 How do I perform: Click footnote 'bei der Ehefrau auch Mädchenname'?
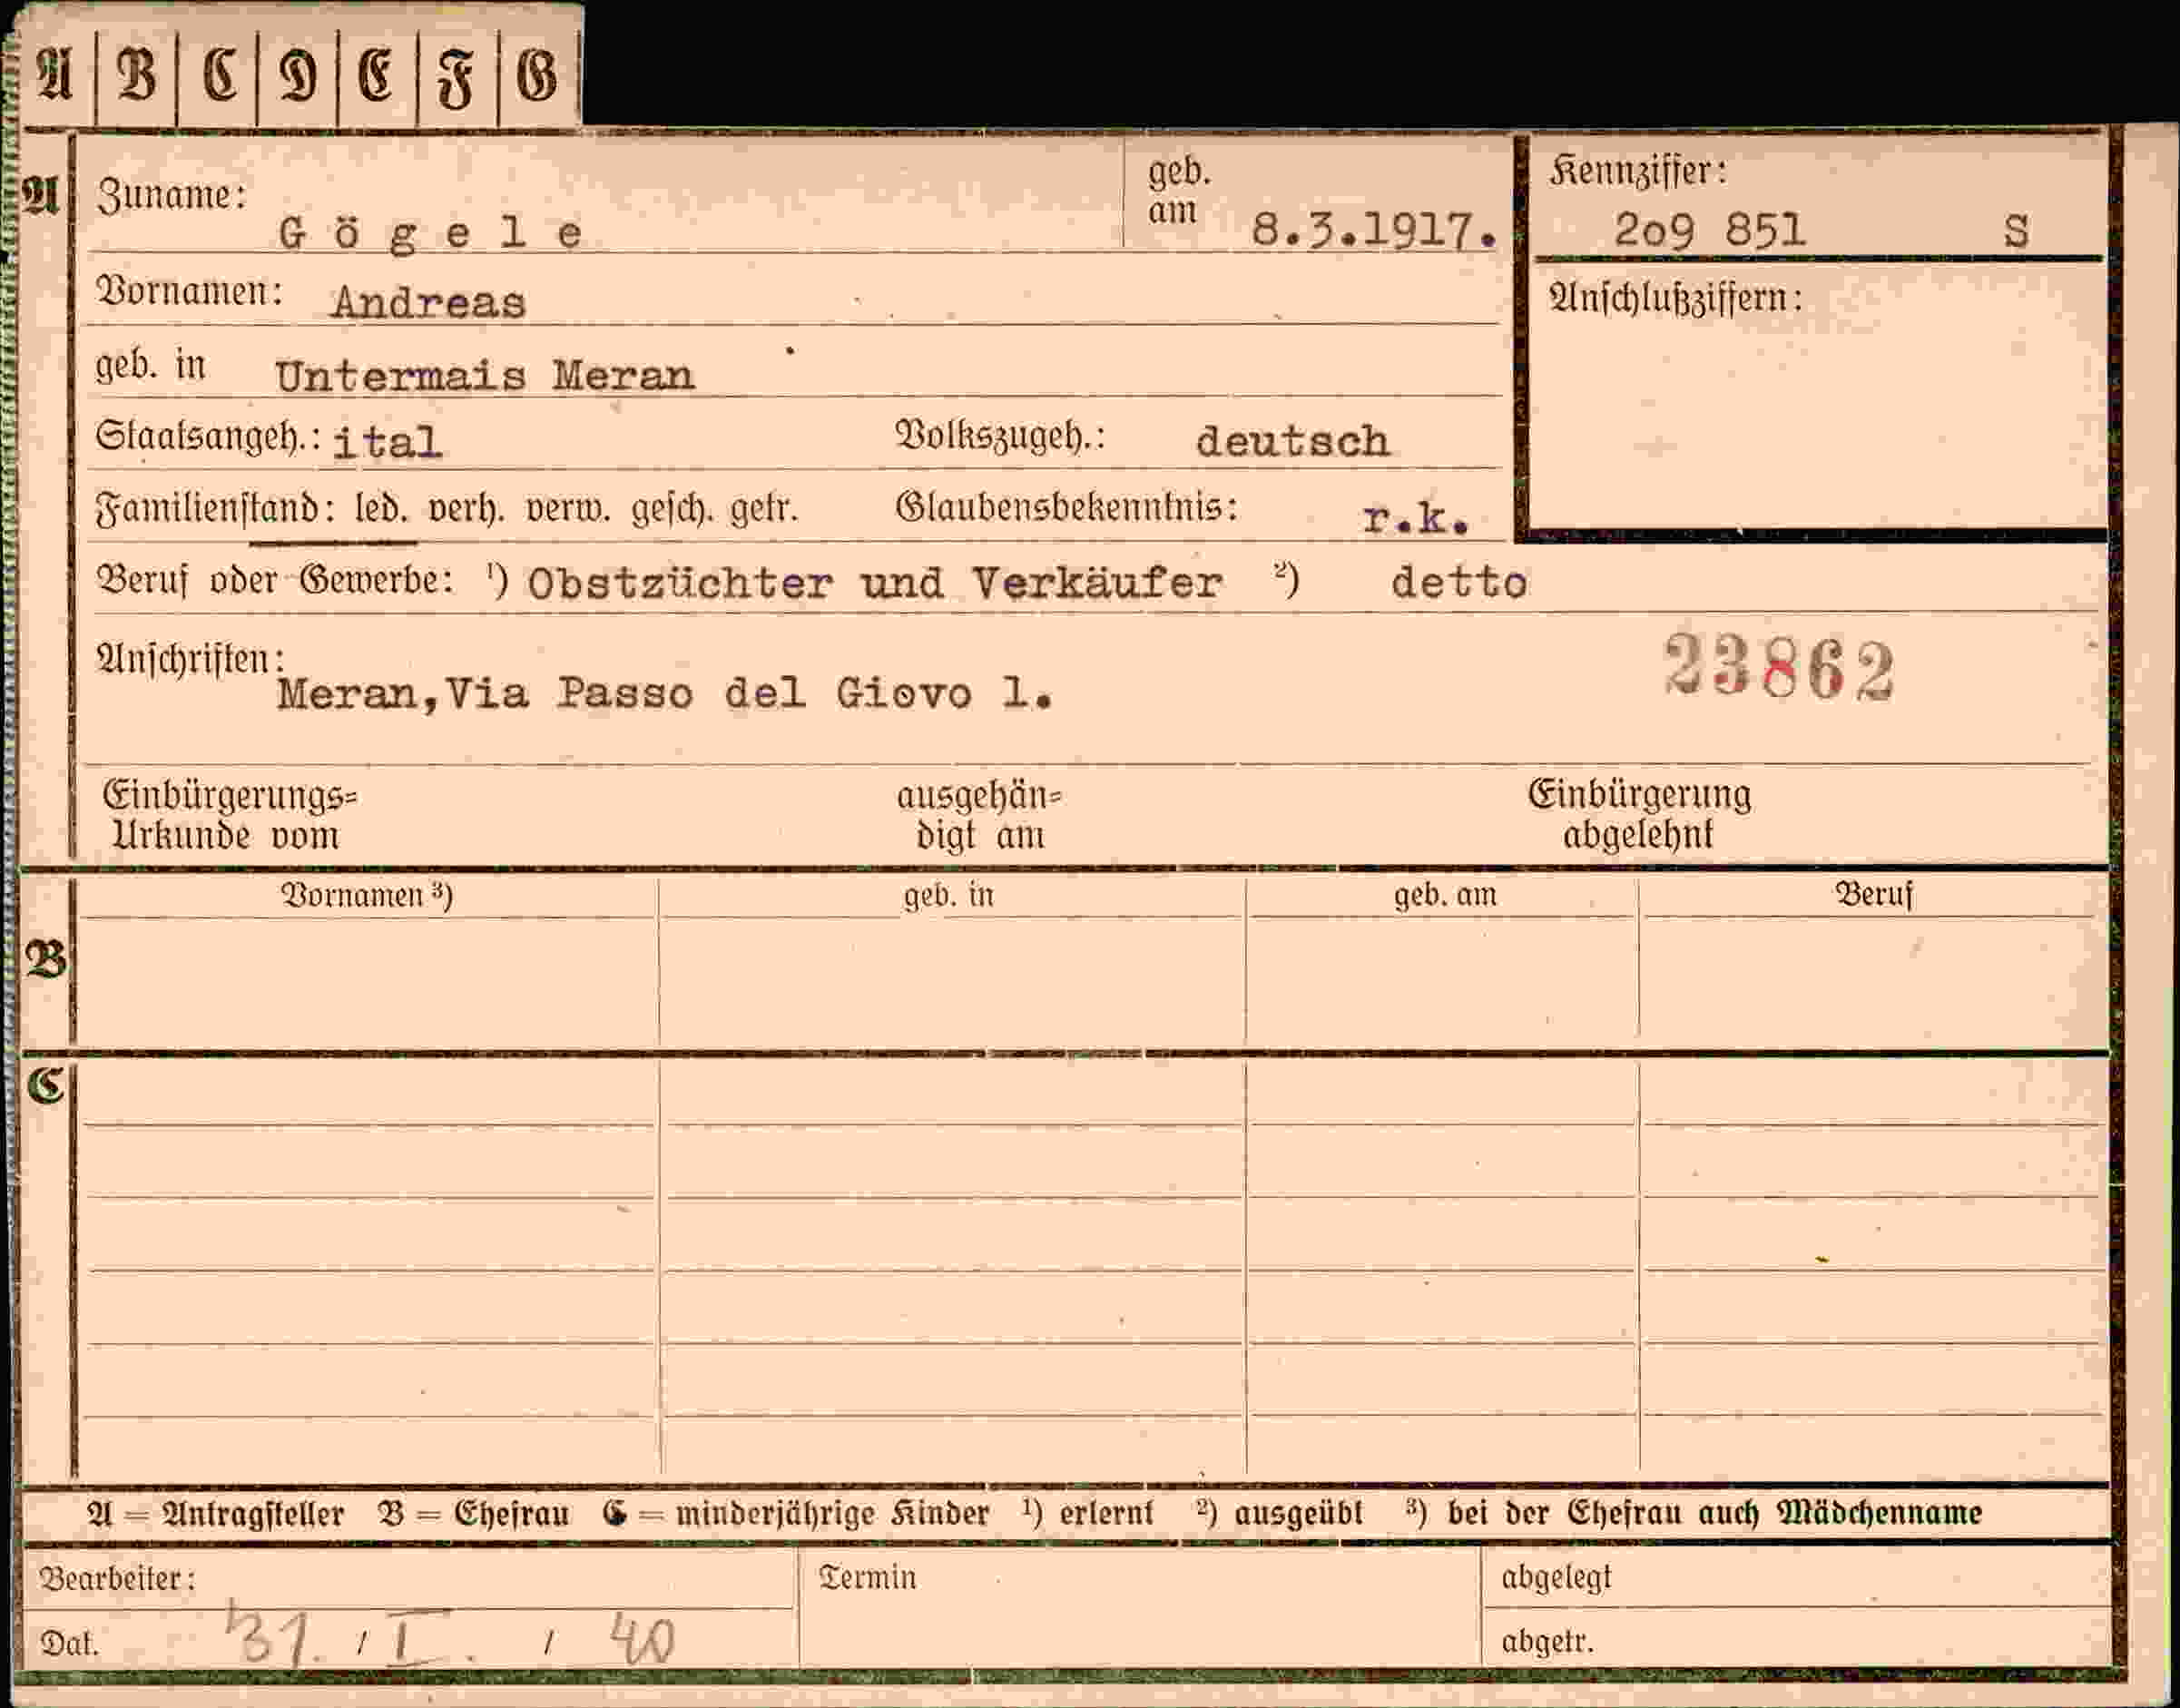(1714, 1512)
